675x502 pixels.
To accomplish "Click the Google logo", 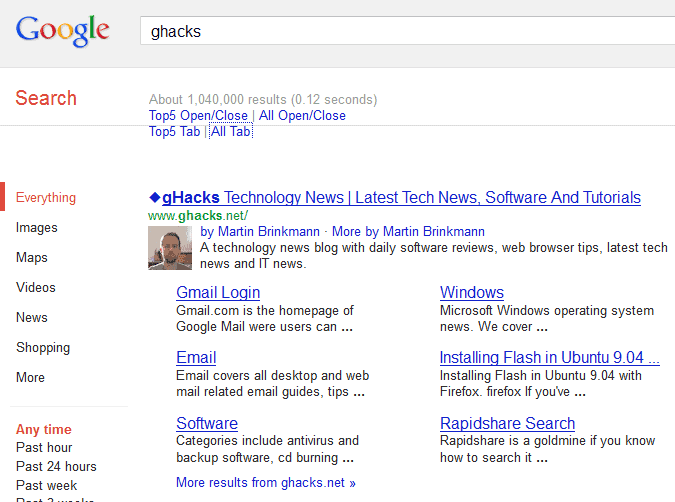I will click(x=63, y=30).
